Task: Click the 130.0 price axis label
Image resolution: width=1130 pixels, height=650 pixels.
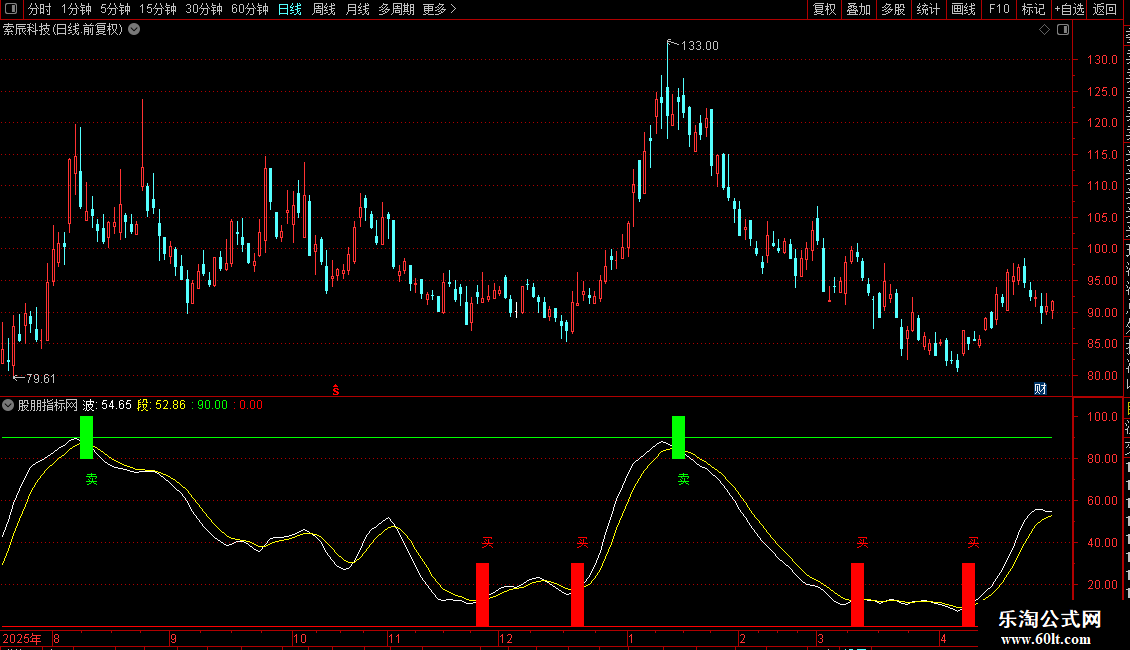Action: pyautogui.click(x=1103, y=60)
